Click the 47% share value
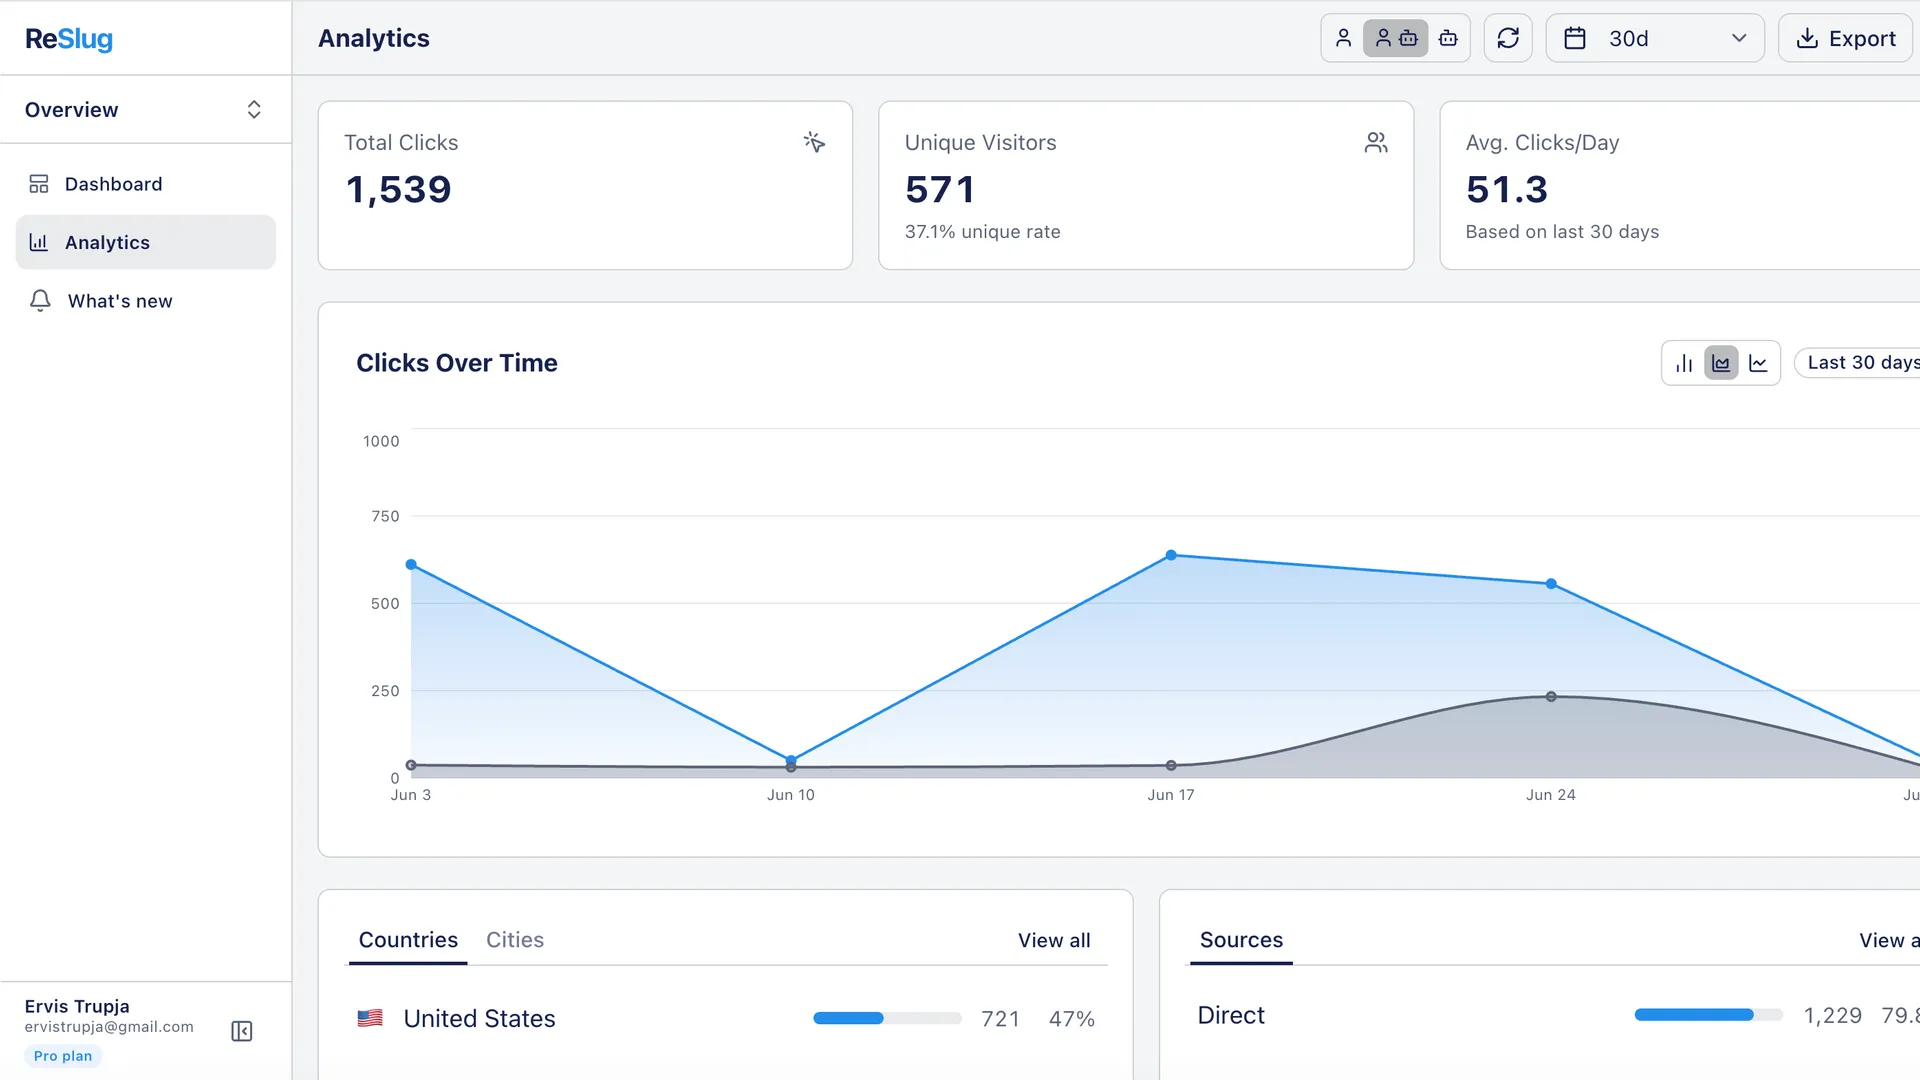This screenshot has height=1080, width=1920. tap(1071, 1018)
